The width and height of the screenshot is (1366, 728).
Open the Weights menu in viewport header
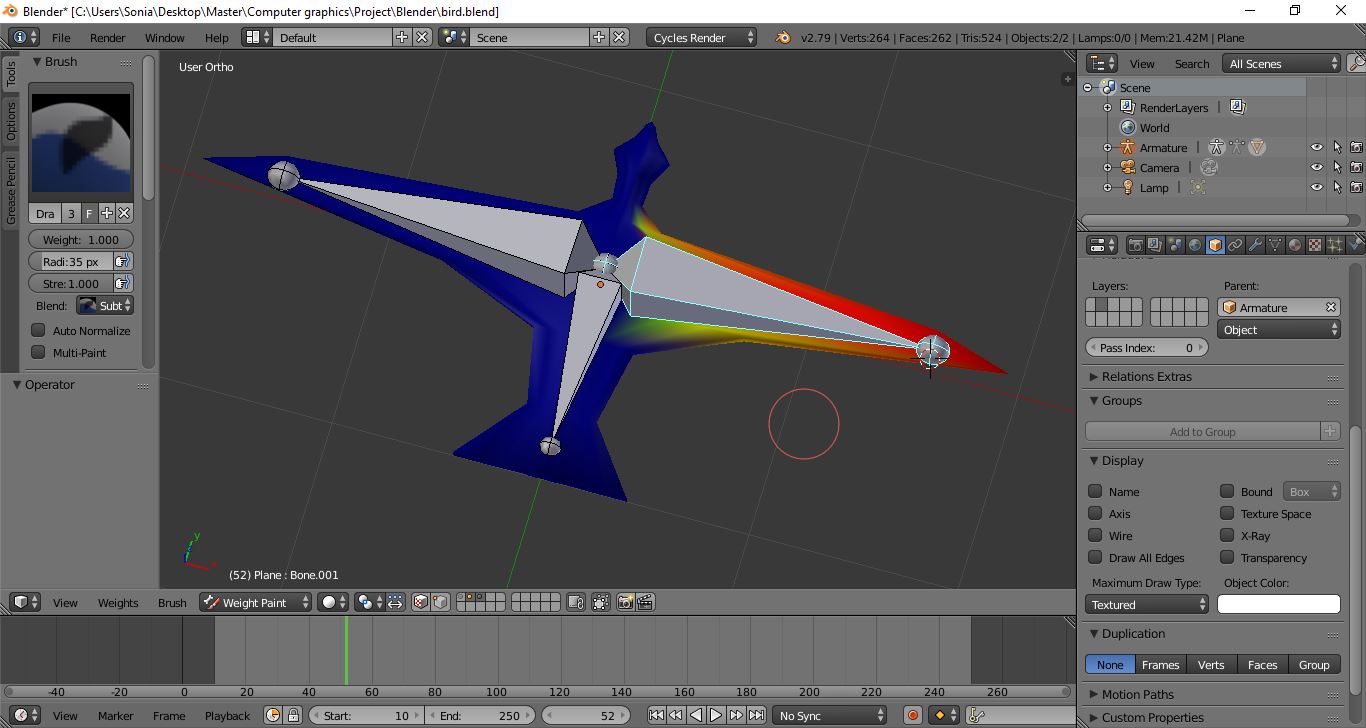118,602
